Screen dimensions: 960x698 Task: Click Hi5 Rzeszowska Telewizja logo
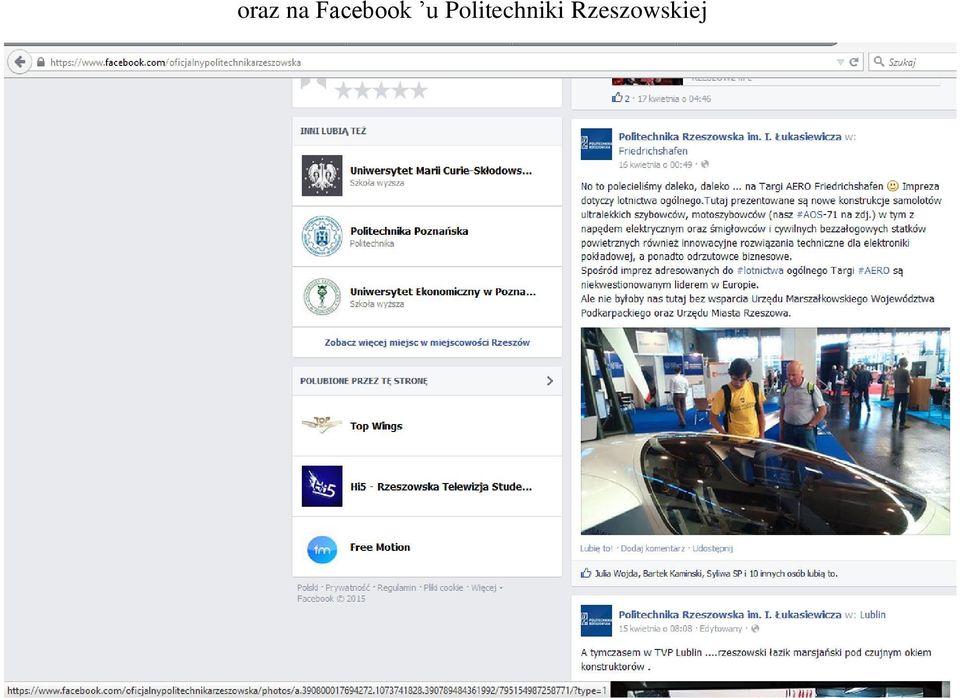[321, 486]
